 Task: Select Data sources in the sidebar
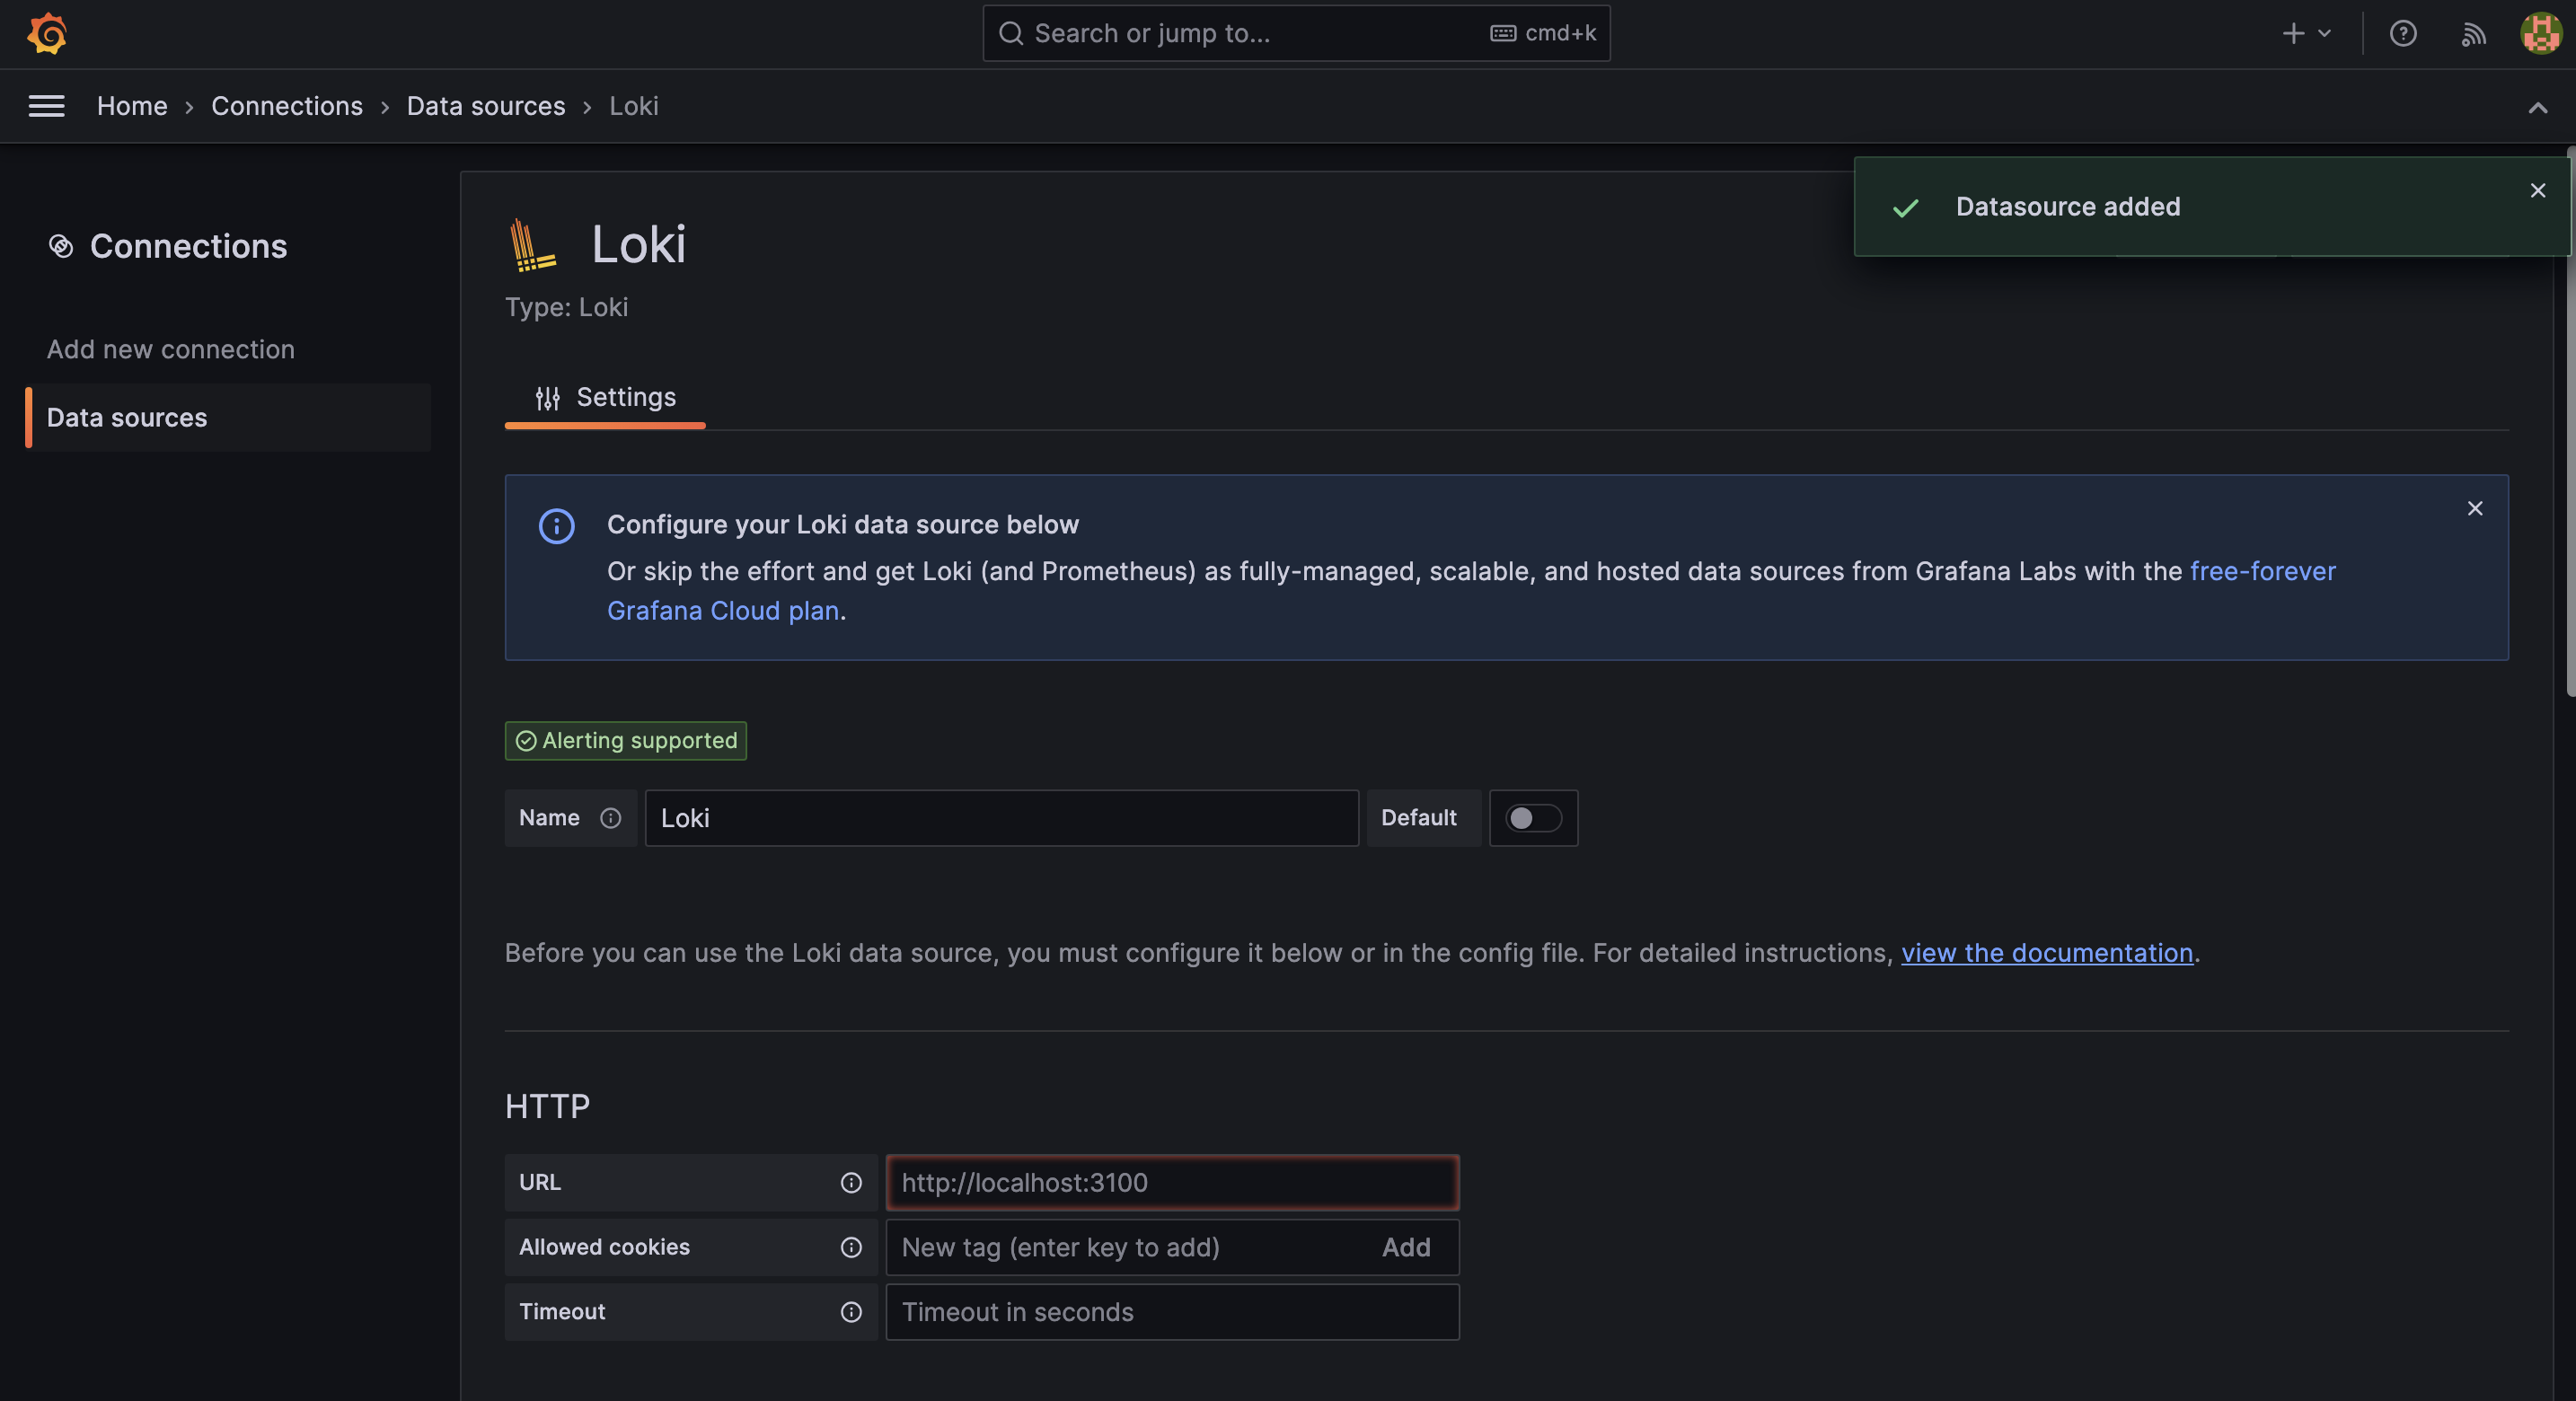point(126,417)
